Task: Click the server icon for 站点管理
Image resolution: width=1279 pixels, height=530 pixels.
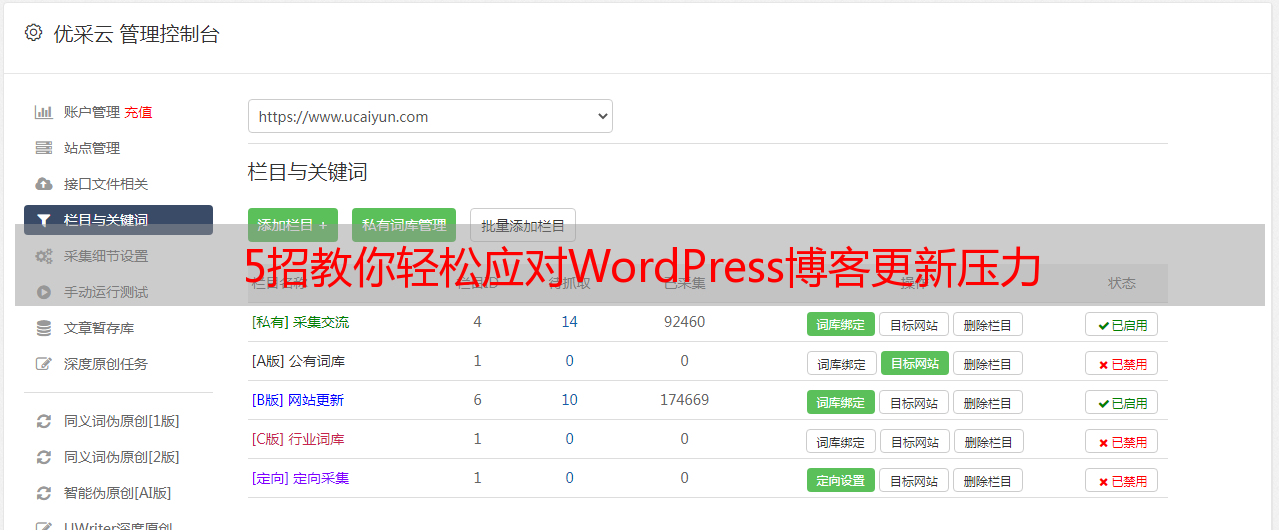Action: pos(44,148)
